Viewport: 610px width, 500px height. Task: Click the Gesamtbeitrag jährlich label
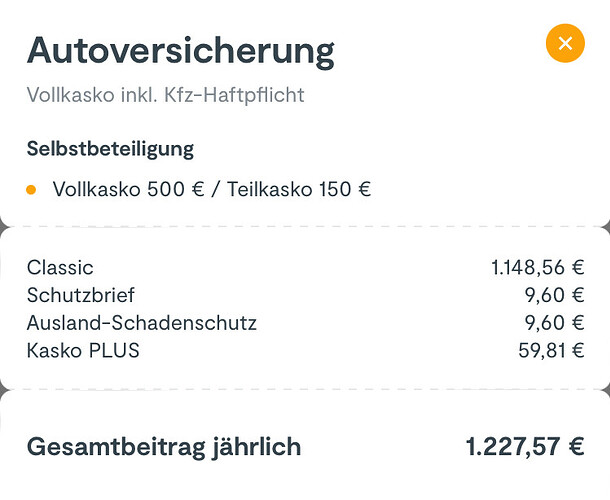coord(164,446)
